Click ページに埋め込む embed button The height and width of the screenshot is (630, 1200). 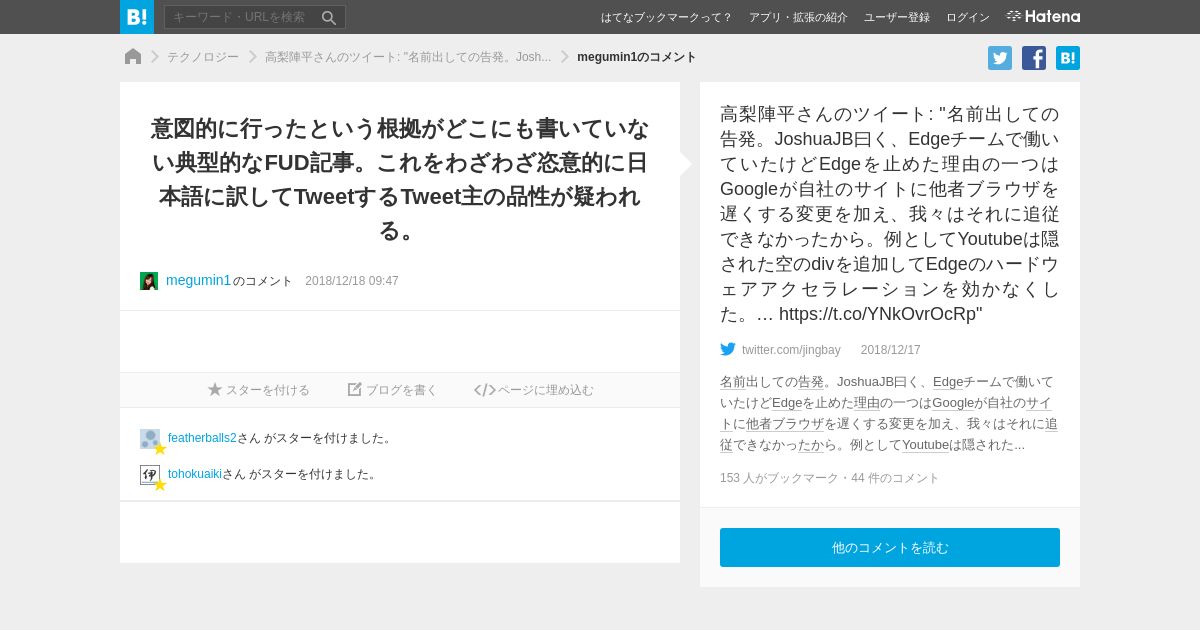point(534,390)
